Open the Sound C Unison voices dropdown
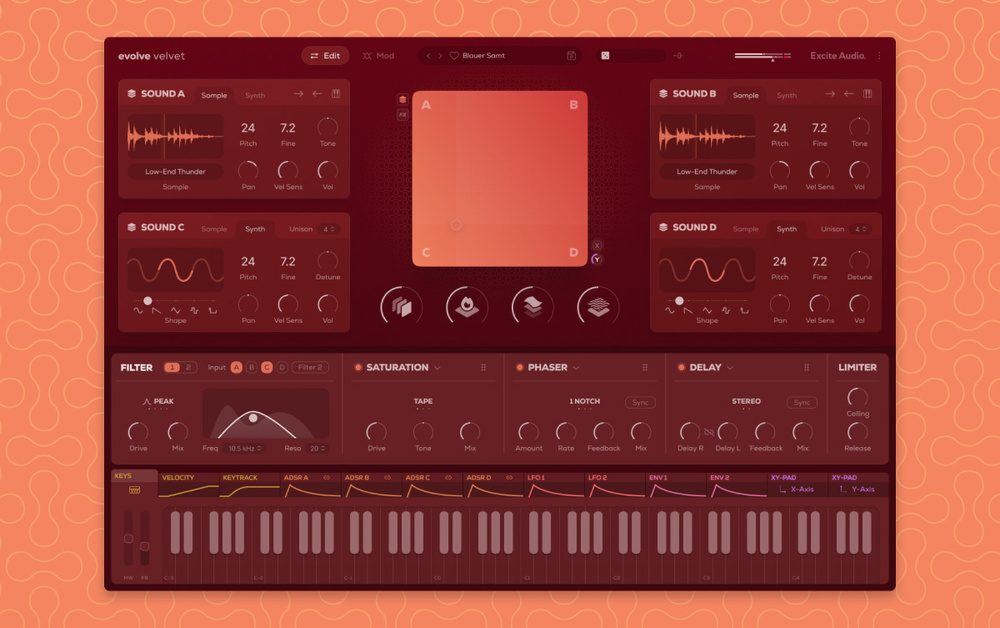The height and width of the screenshot is (628, 1000). (x=327, y=229)
